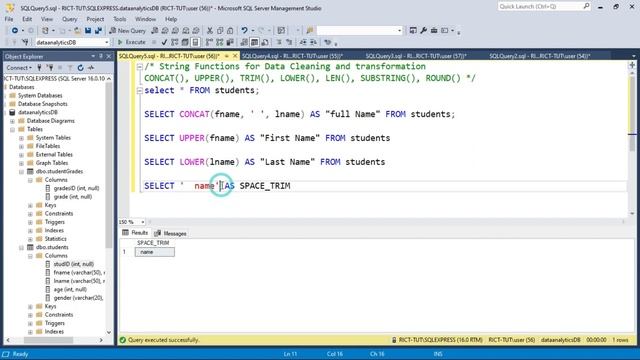
Task: Switch to the SQLQuery3.sql tab
Action: (416, 56)
